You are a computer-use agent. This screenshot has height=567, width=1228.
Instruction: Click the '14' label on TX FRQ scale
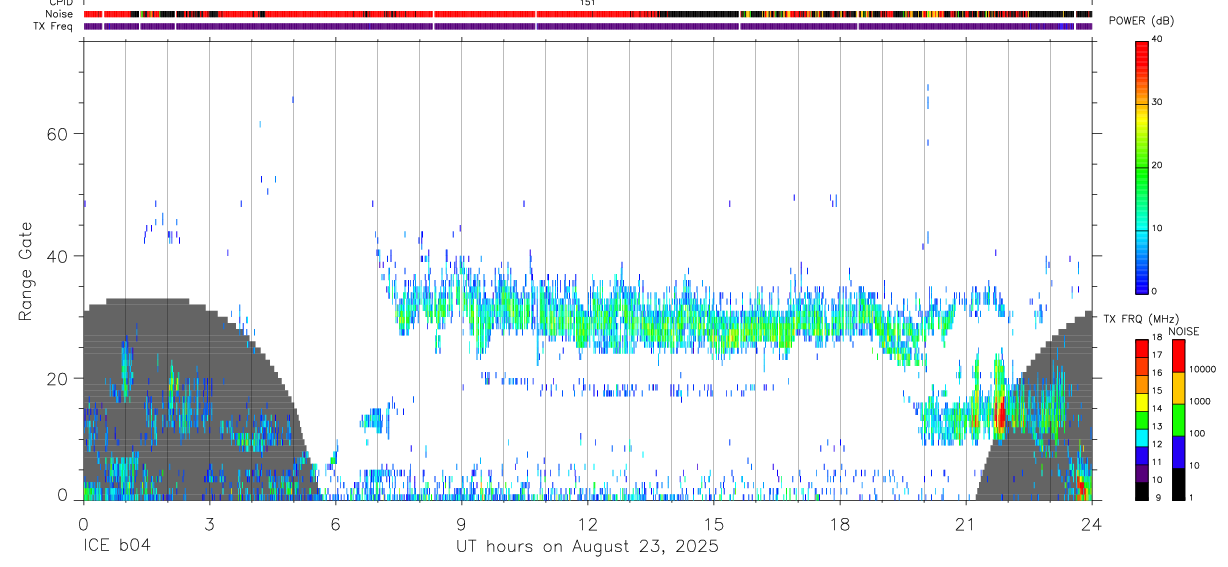click(1158, 409)
